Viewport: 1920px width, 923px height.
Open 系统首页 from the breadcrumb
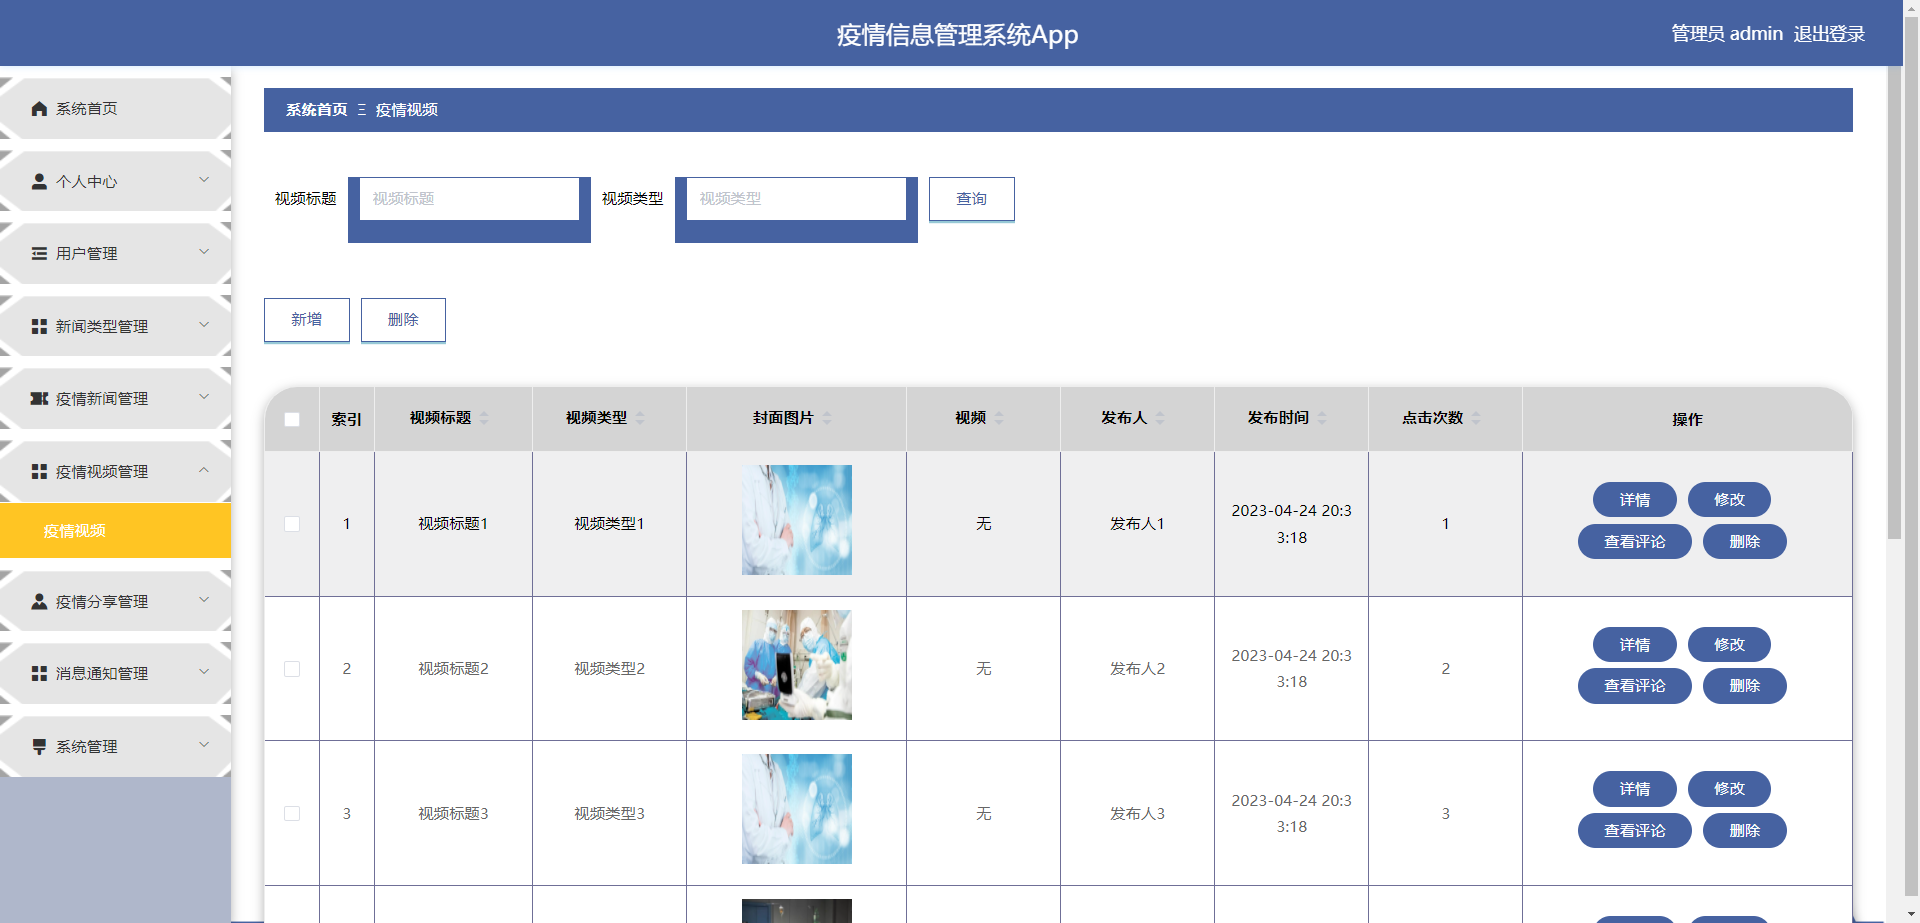click(315, 110)
